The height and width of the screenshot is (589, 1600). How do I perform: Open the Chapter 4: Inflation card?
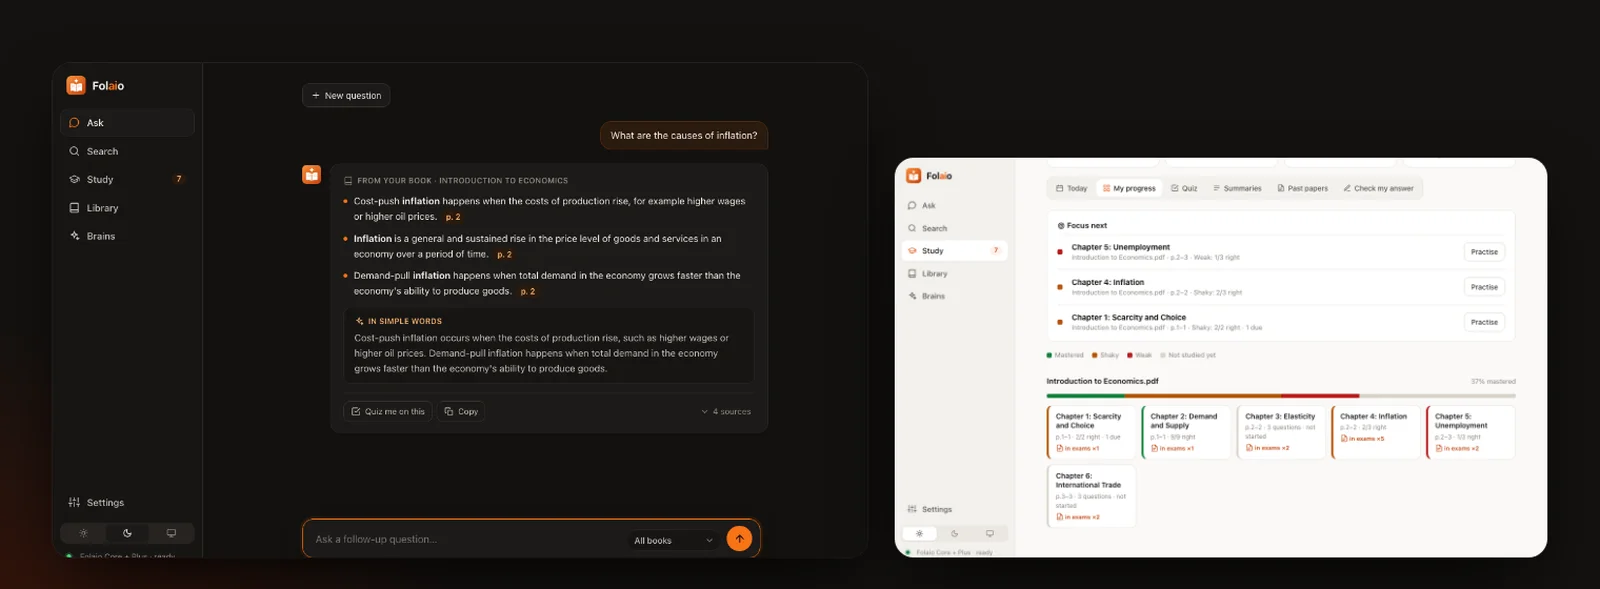coord(1376,432)
